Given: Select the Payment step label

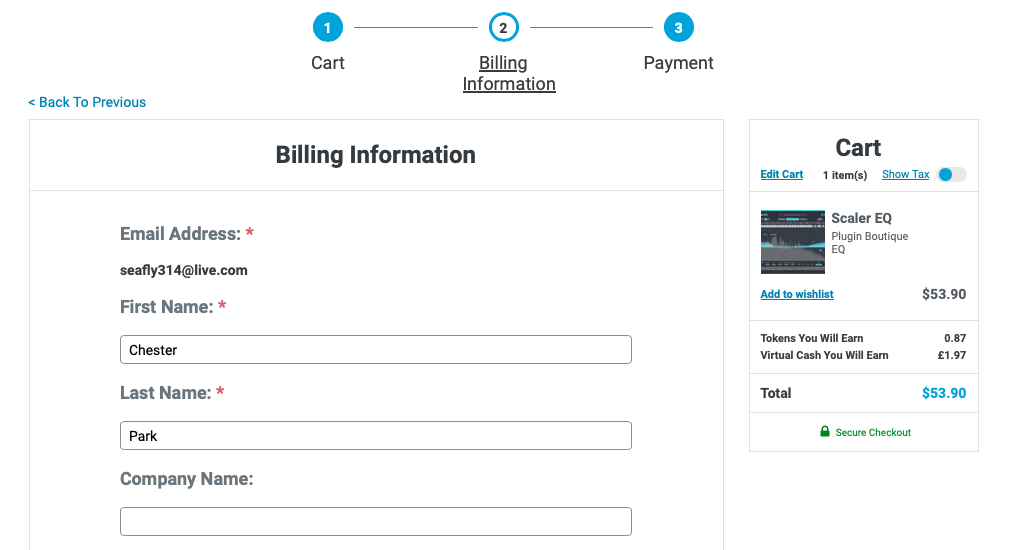Looking at the screenshot, I should [x=678, y=63].
